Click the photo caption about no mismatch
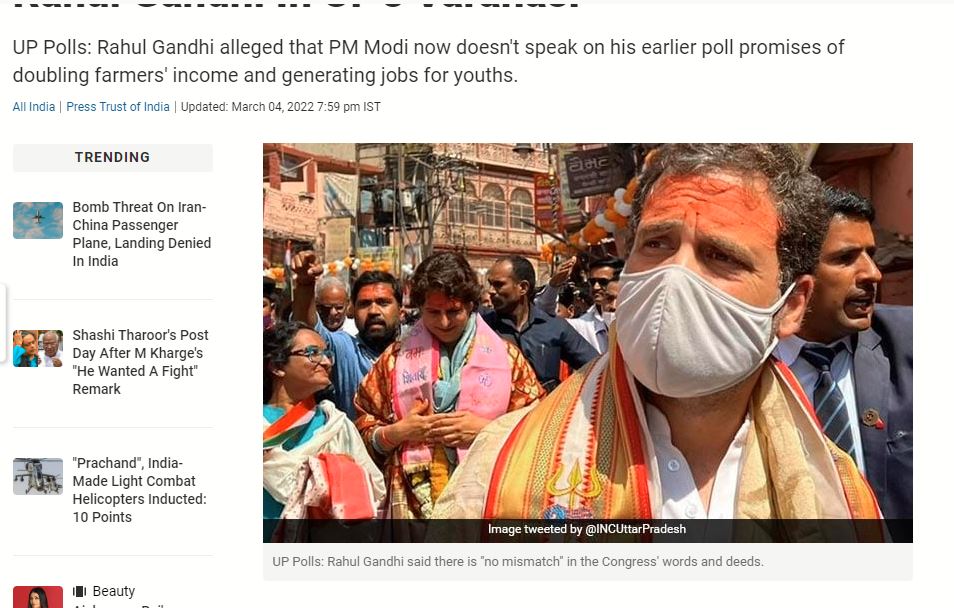The height and width of the screenshot is (608, 954). coord(518,561)
